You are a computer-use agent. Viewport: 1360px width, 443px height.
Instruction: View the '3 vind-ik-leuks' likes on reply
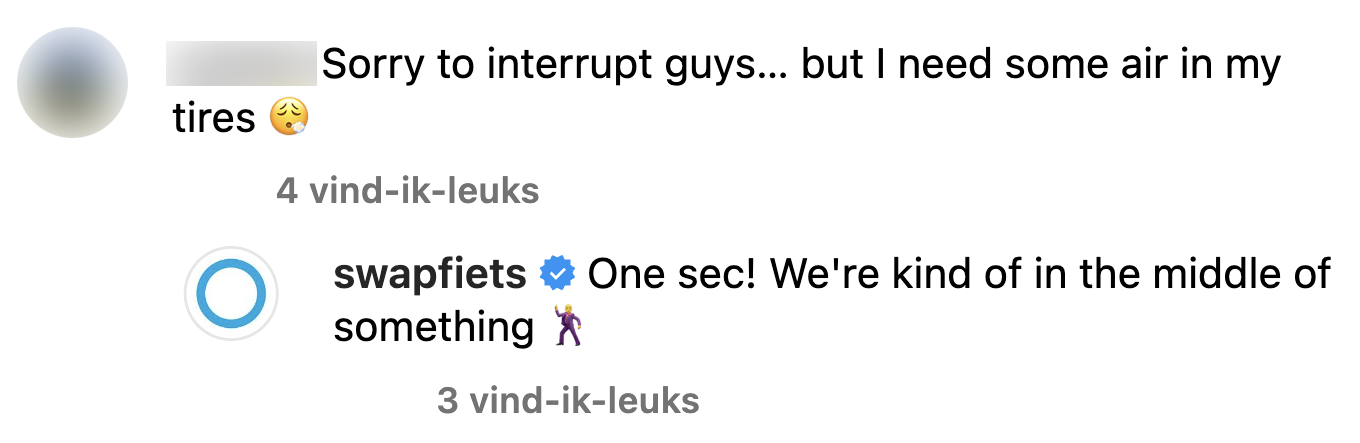(568, 401)
